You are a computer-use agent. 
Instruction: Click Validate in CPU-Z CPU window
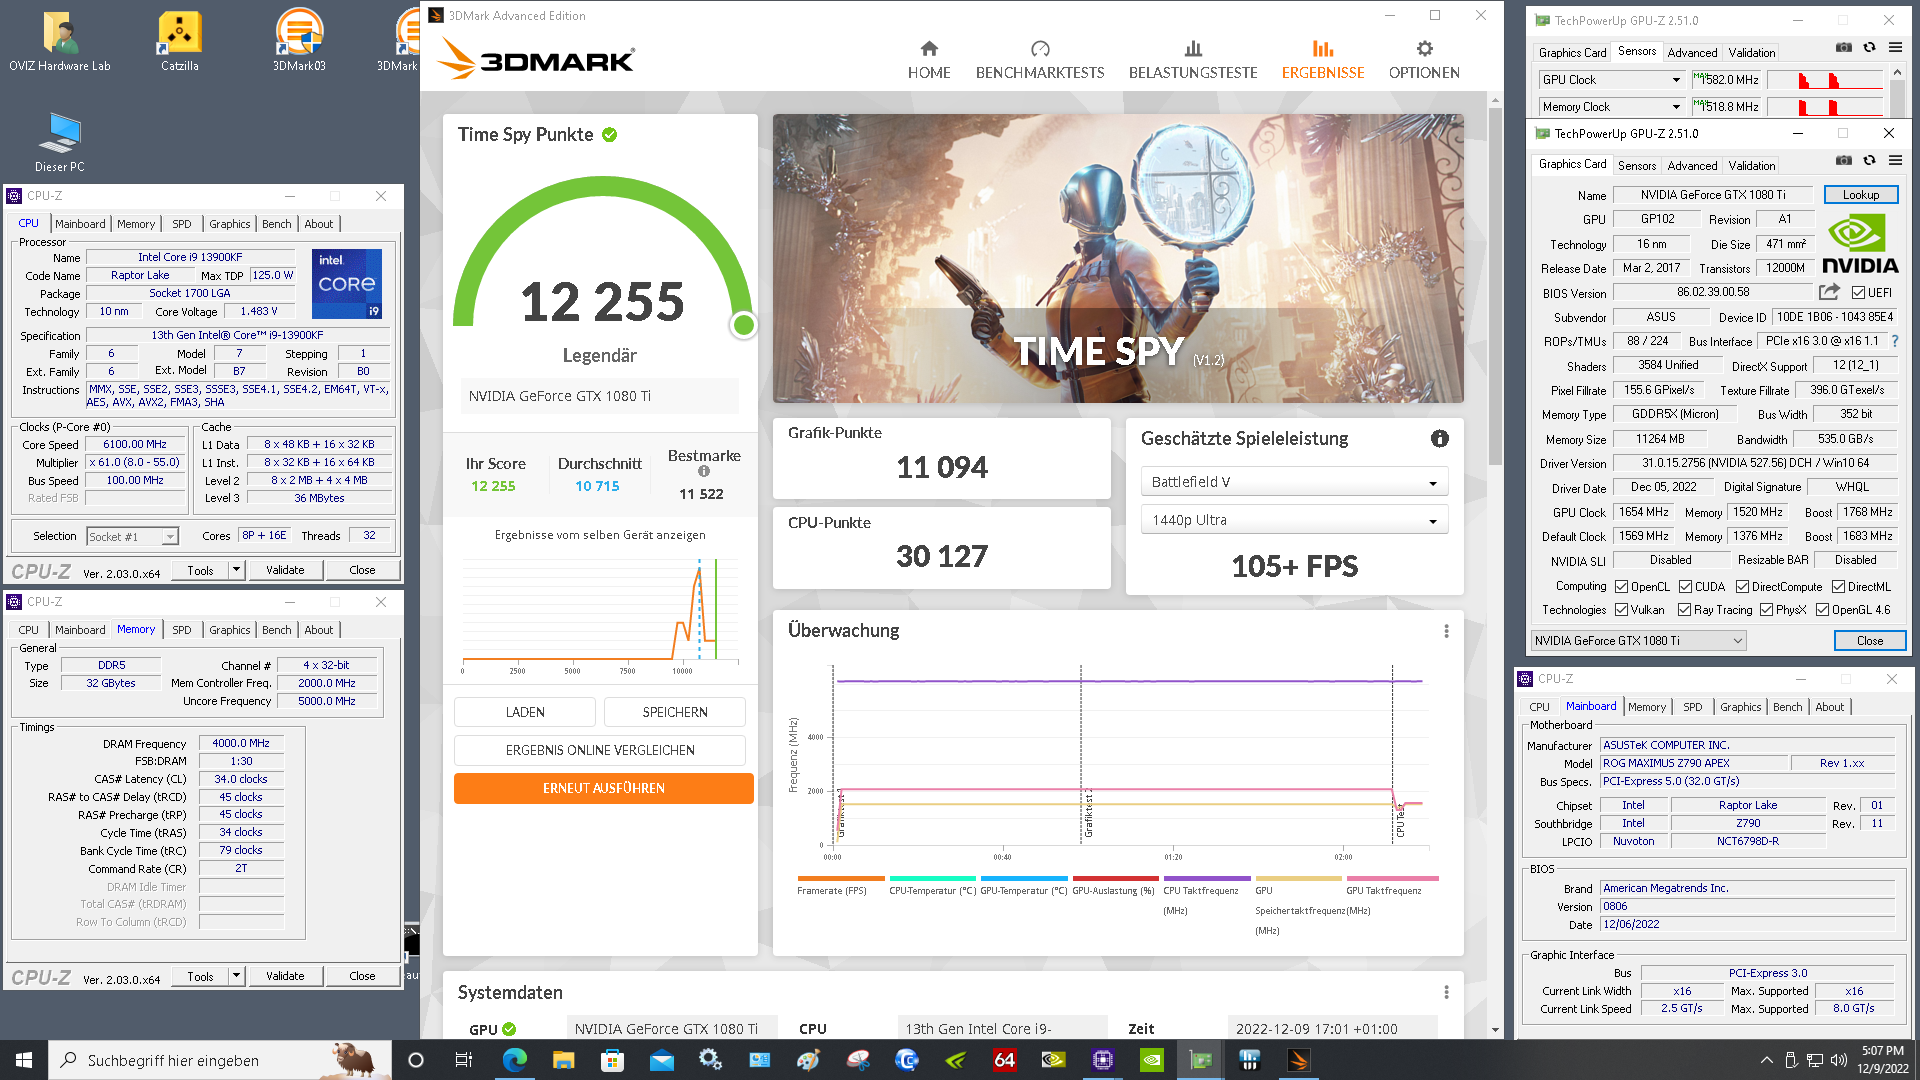click(x=285, y=570)
